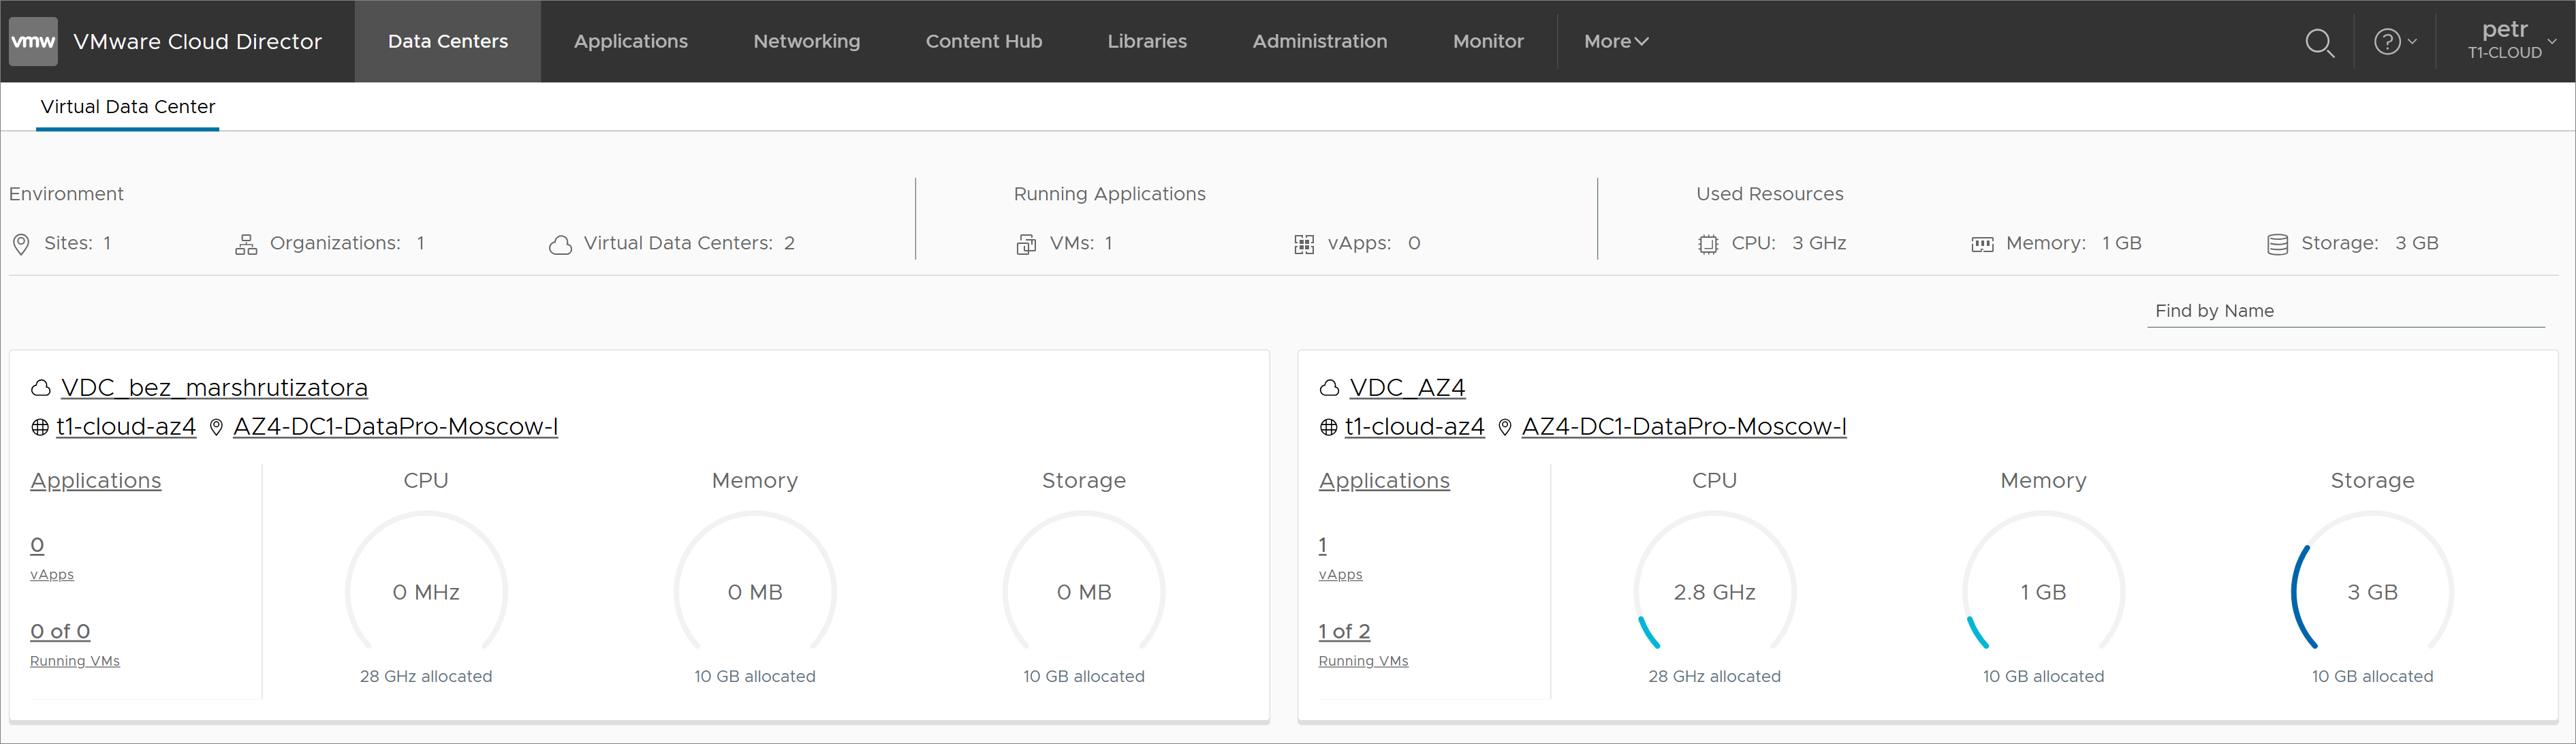Go to the Data Centers menu
This screenshot has height=744, width=2576.
click(448, 41)
